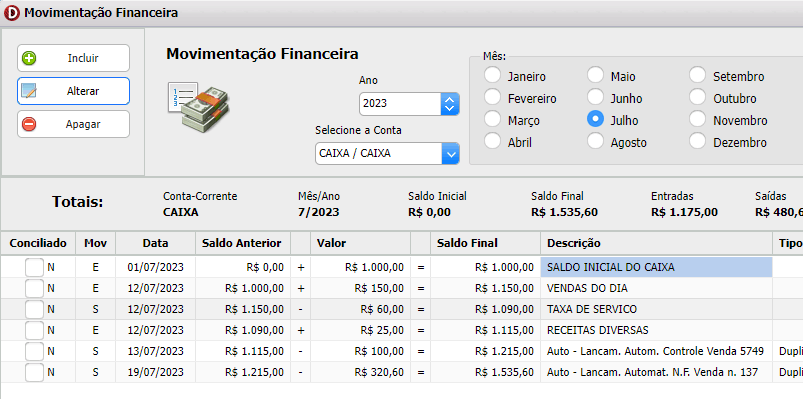
Task: Click the Saldo Anterior column header
Action: tap(243, 243)
